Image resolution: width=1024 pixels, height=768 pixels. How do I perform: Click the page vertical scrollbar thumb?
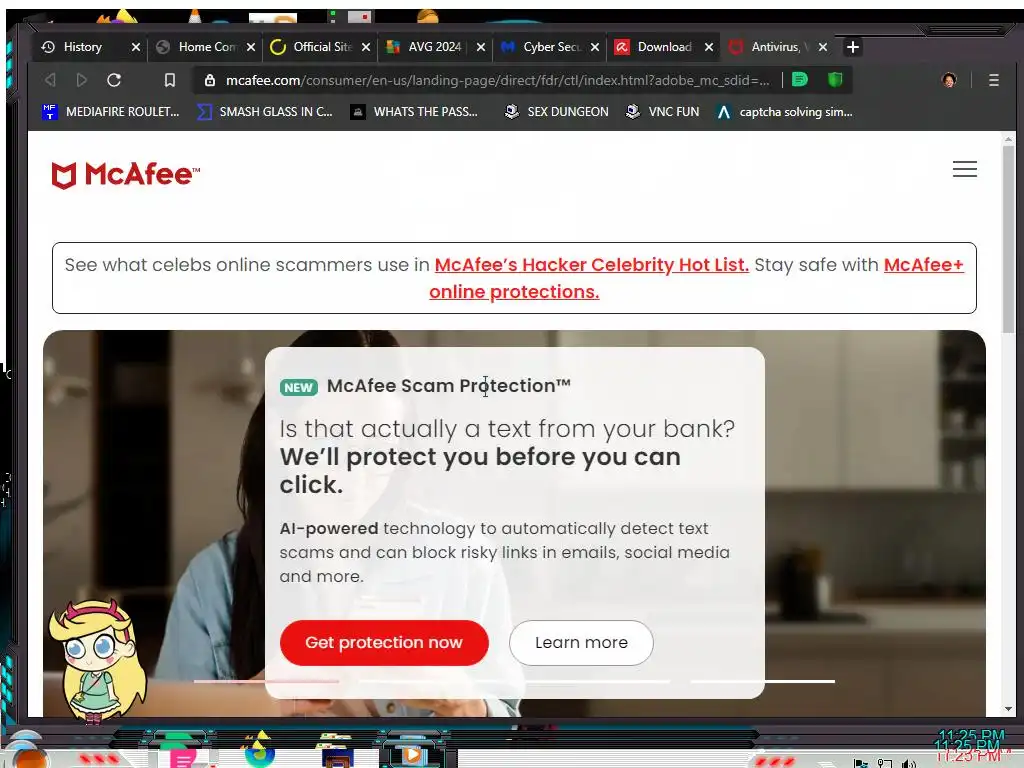tap(1008, 238)
